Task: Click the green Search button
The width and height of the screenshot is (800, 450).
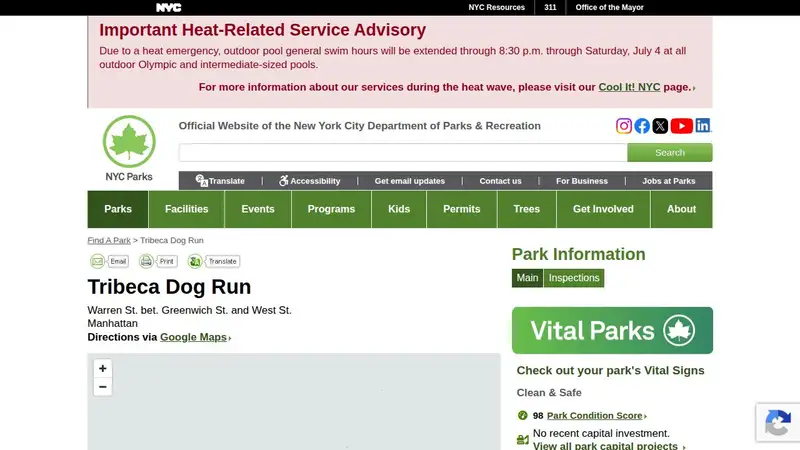Action: pos(670,153)
